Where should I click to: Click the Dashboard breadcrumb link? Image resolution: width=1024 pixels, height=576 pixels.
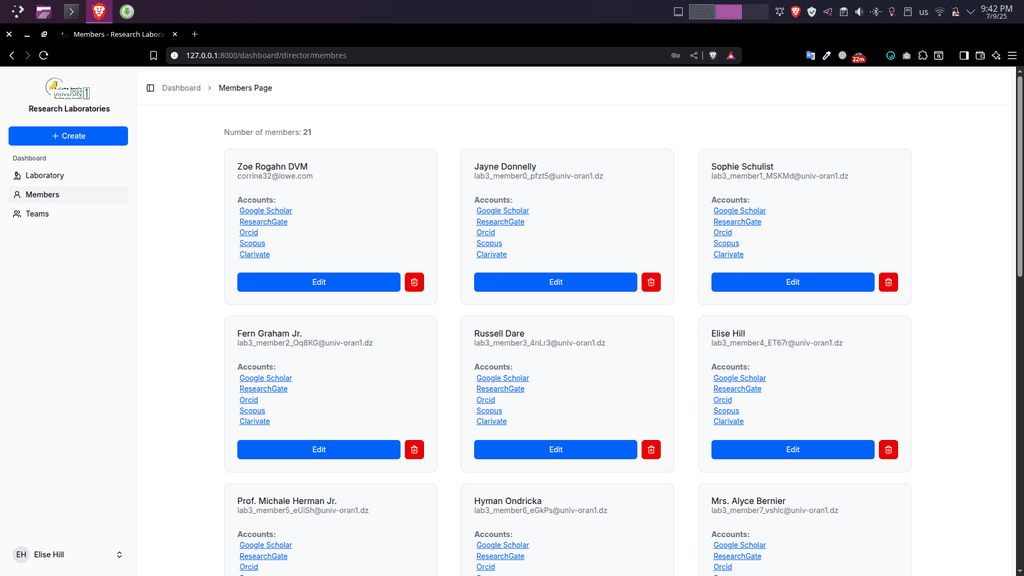coord(181,88)
